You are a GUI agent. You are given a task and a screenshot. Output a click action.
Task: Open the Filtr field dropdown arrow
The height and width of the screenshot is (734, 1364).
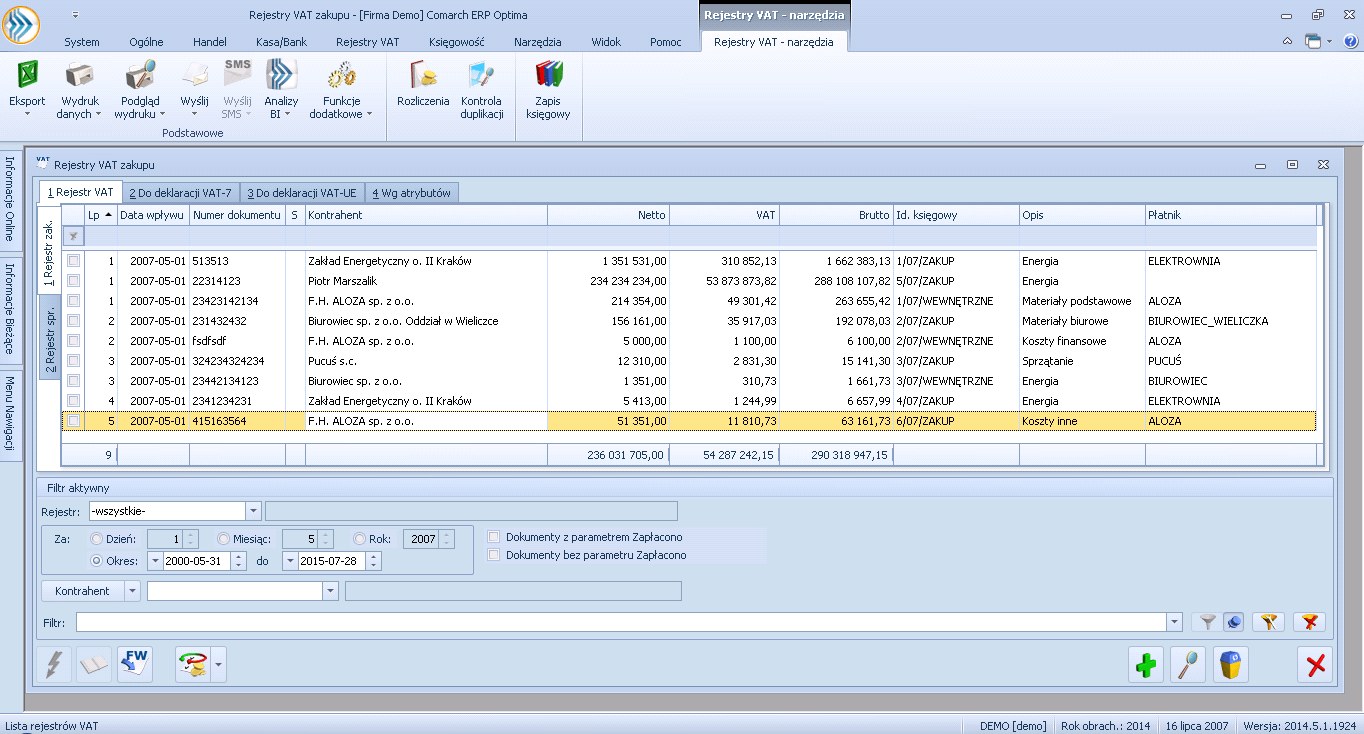[x=1174, y=622]
